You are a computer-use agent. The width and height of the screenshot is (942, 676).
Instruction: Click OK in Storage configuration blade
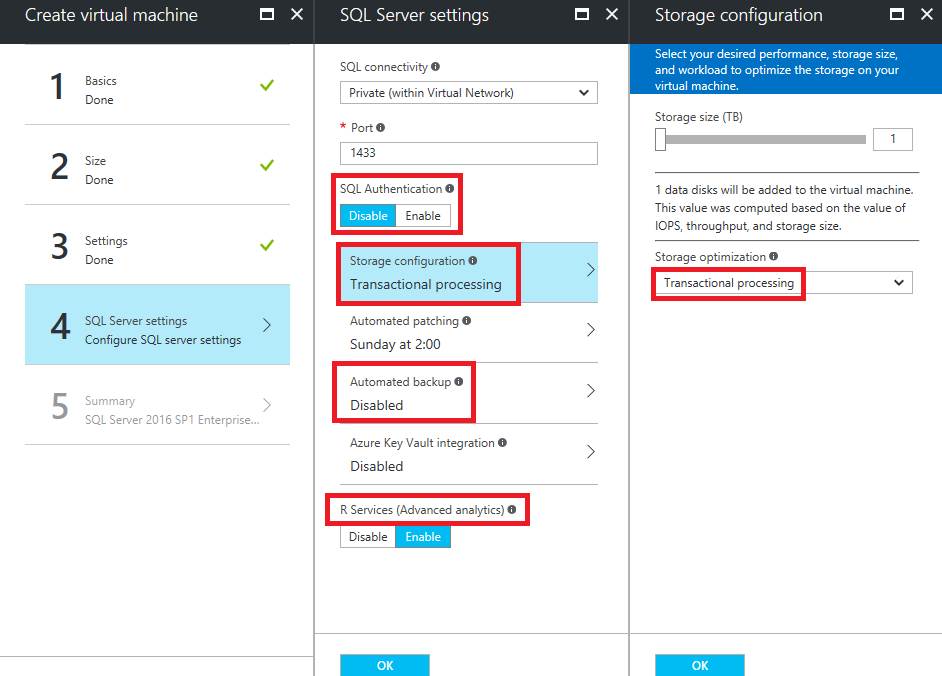pos(699,665)
